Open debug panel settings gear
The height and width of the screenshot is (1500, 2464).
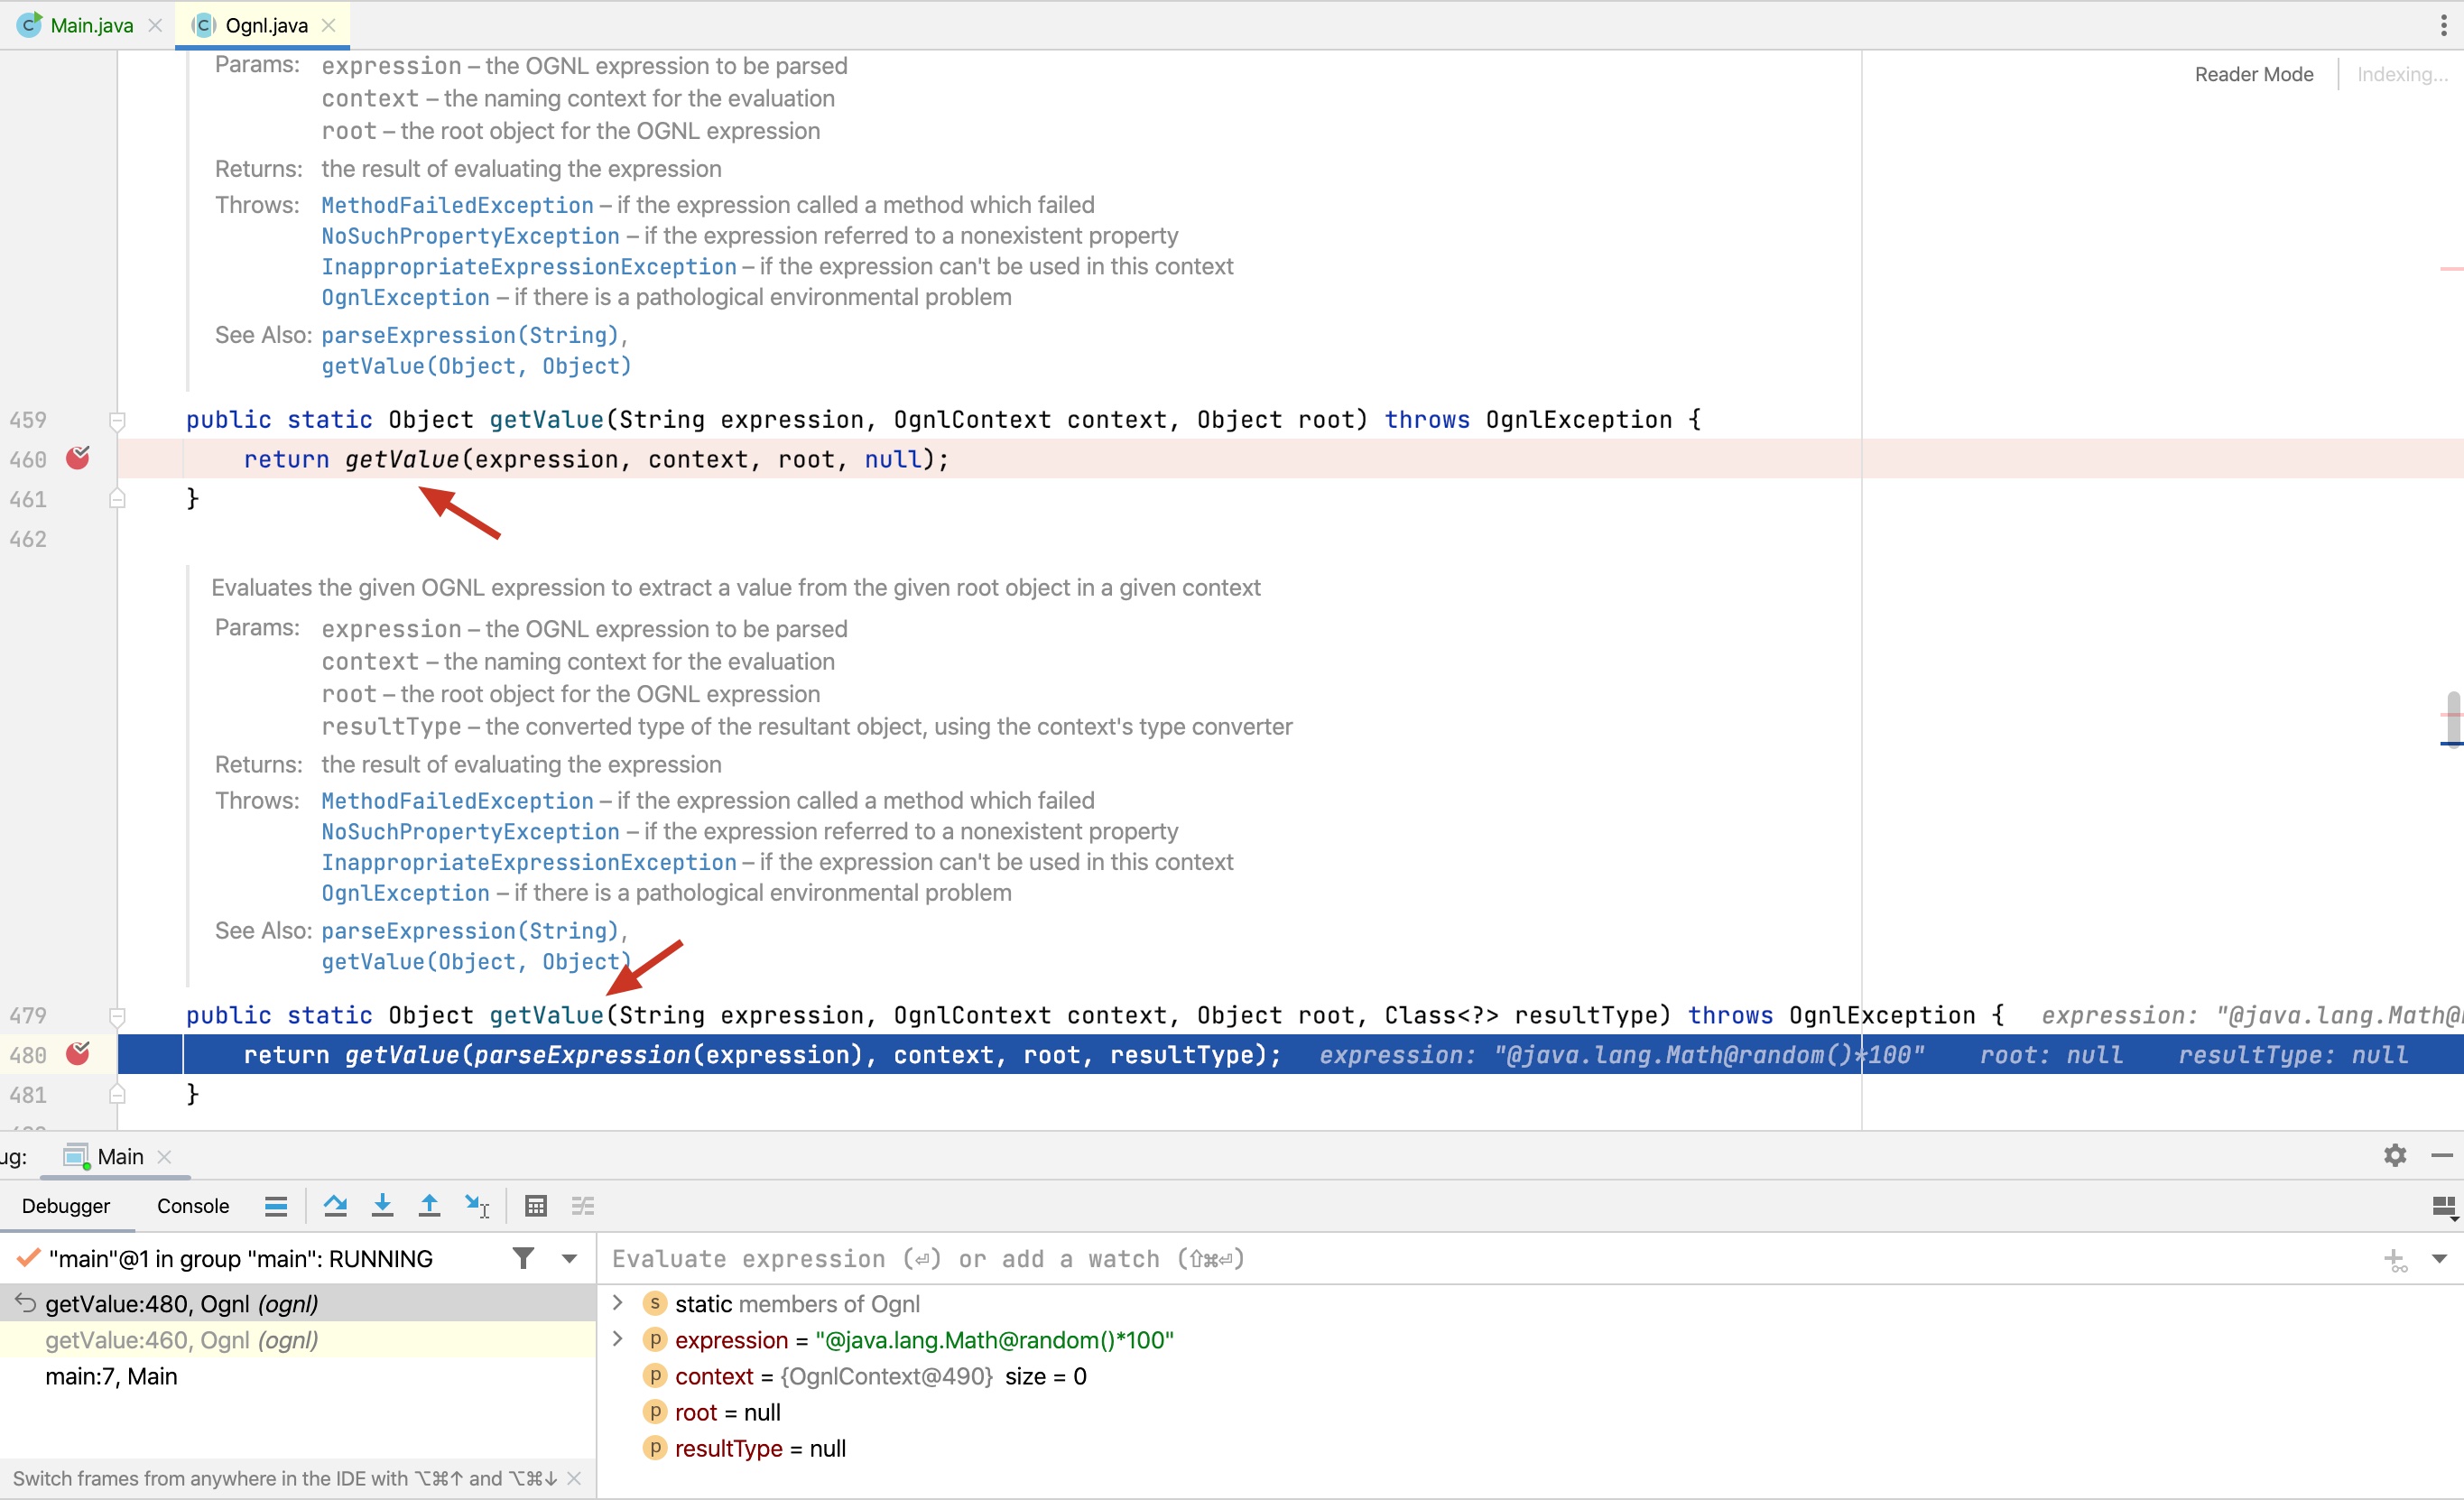(2395, 1156)
